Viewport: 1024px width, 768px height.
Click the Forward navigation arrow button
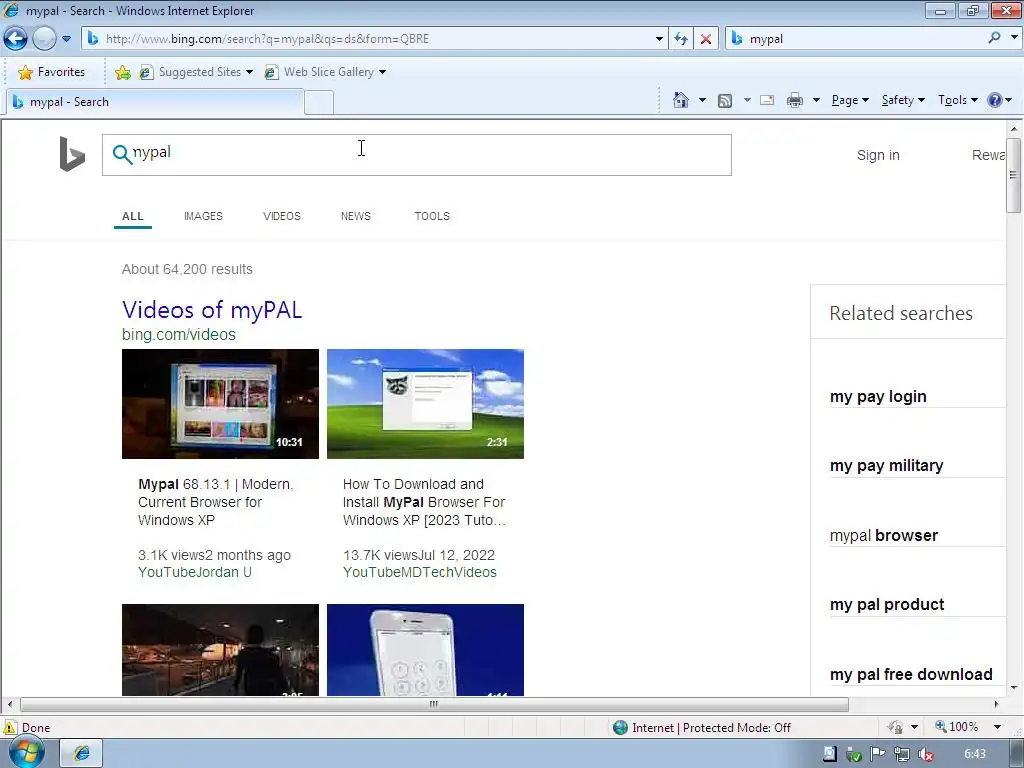[44, 39]
